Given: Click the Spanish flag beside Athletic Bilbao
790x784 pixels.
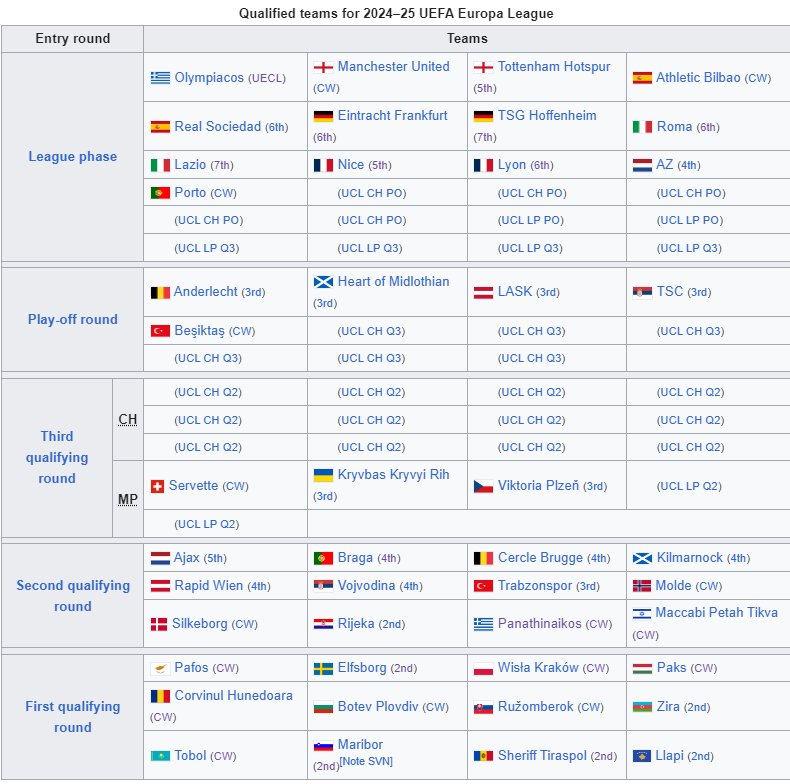Looking at the screenshot, I should pyautogui.click(x=642, y=78).
